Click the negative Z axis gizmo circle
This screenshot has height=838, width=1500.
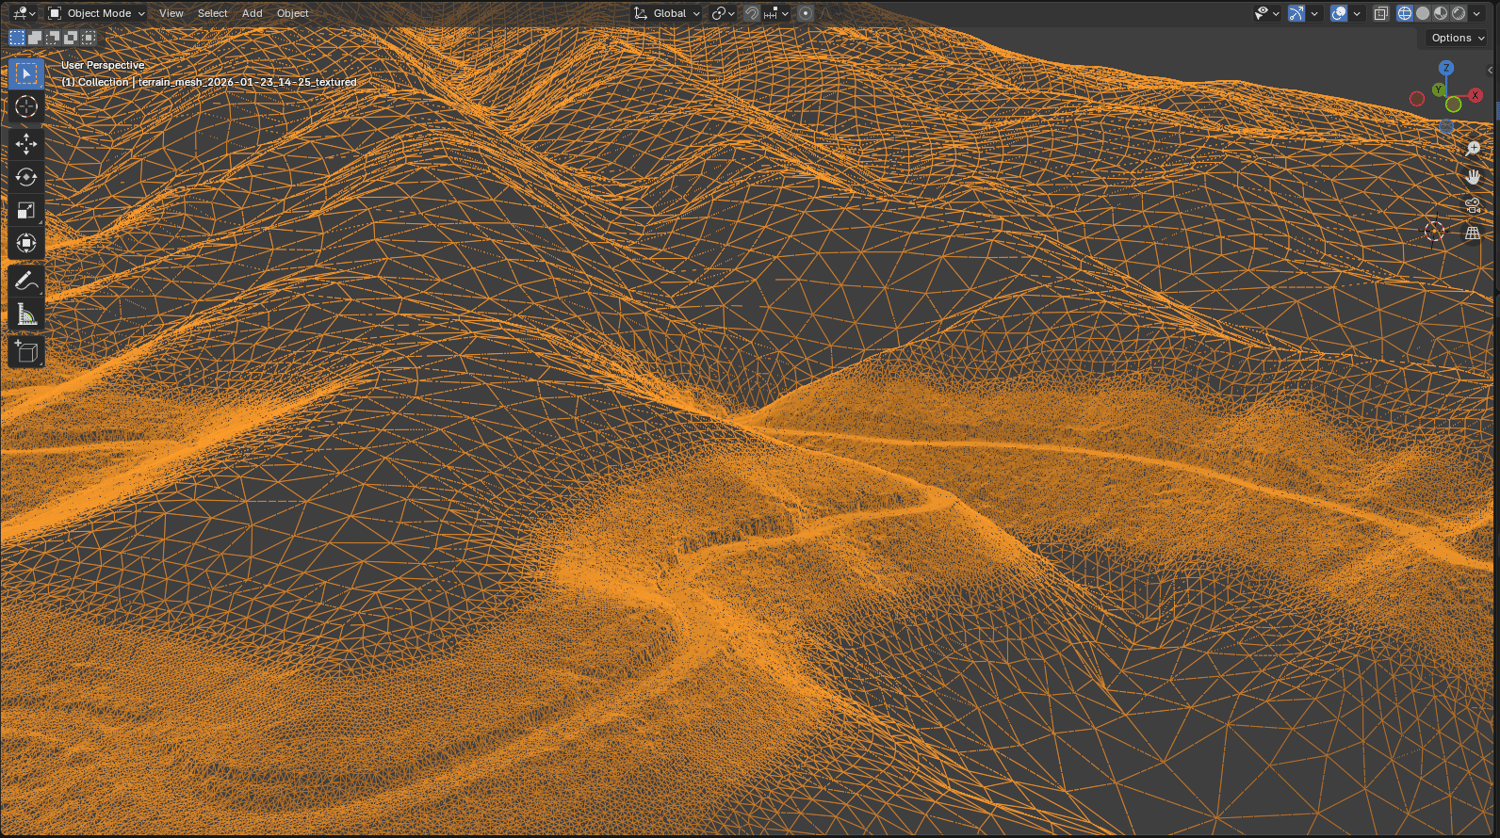click(1447, 127)
